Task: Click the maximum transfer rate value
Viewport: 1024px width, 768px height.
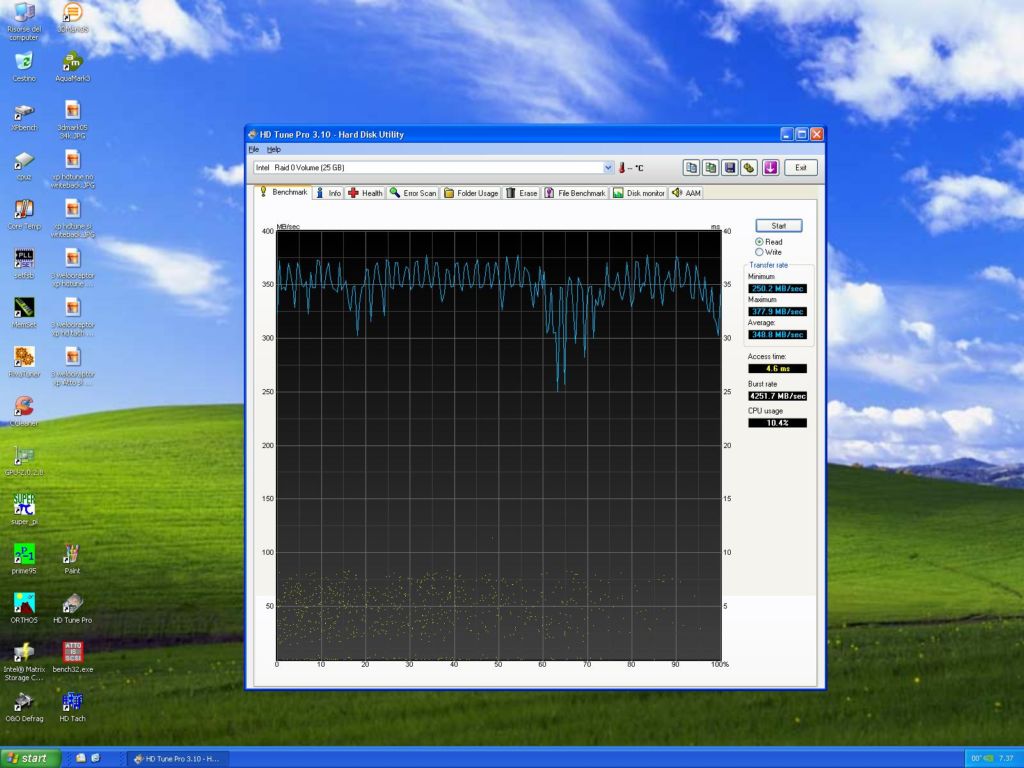Action: click(777, 312)
